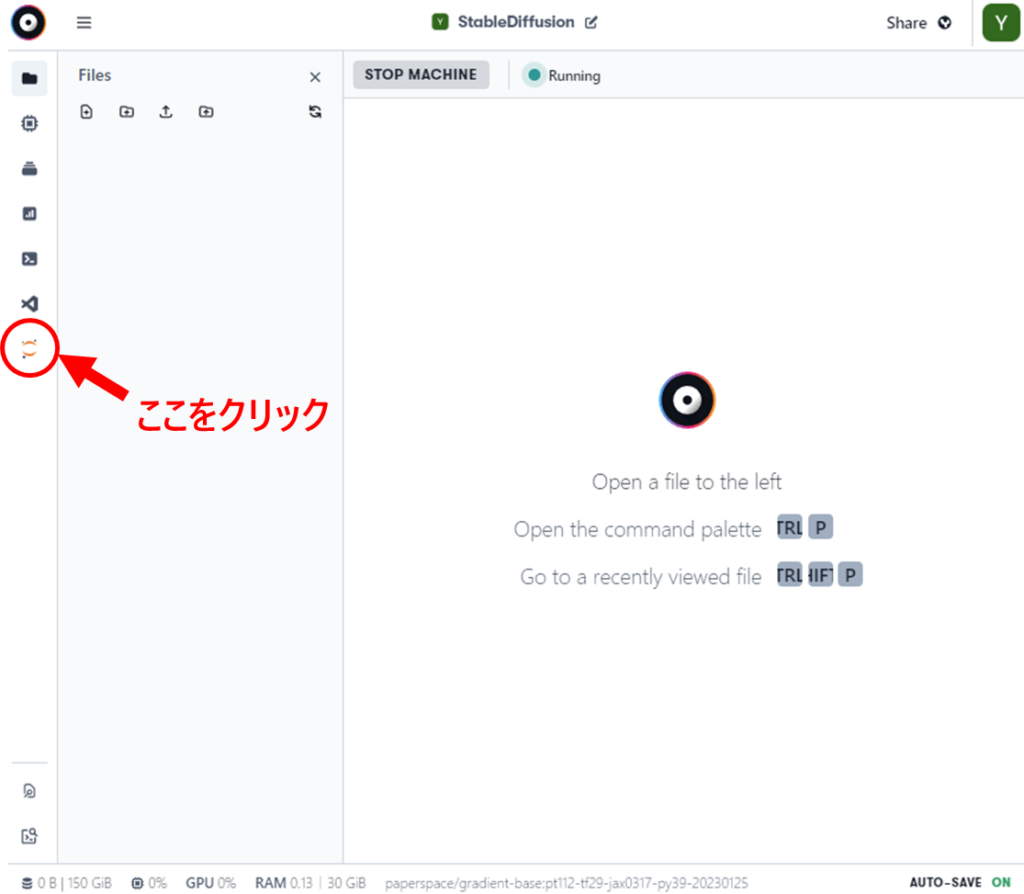
Task: Click the upload folder icon
Action: (x=206, y=112)
